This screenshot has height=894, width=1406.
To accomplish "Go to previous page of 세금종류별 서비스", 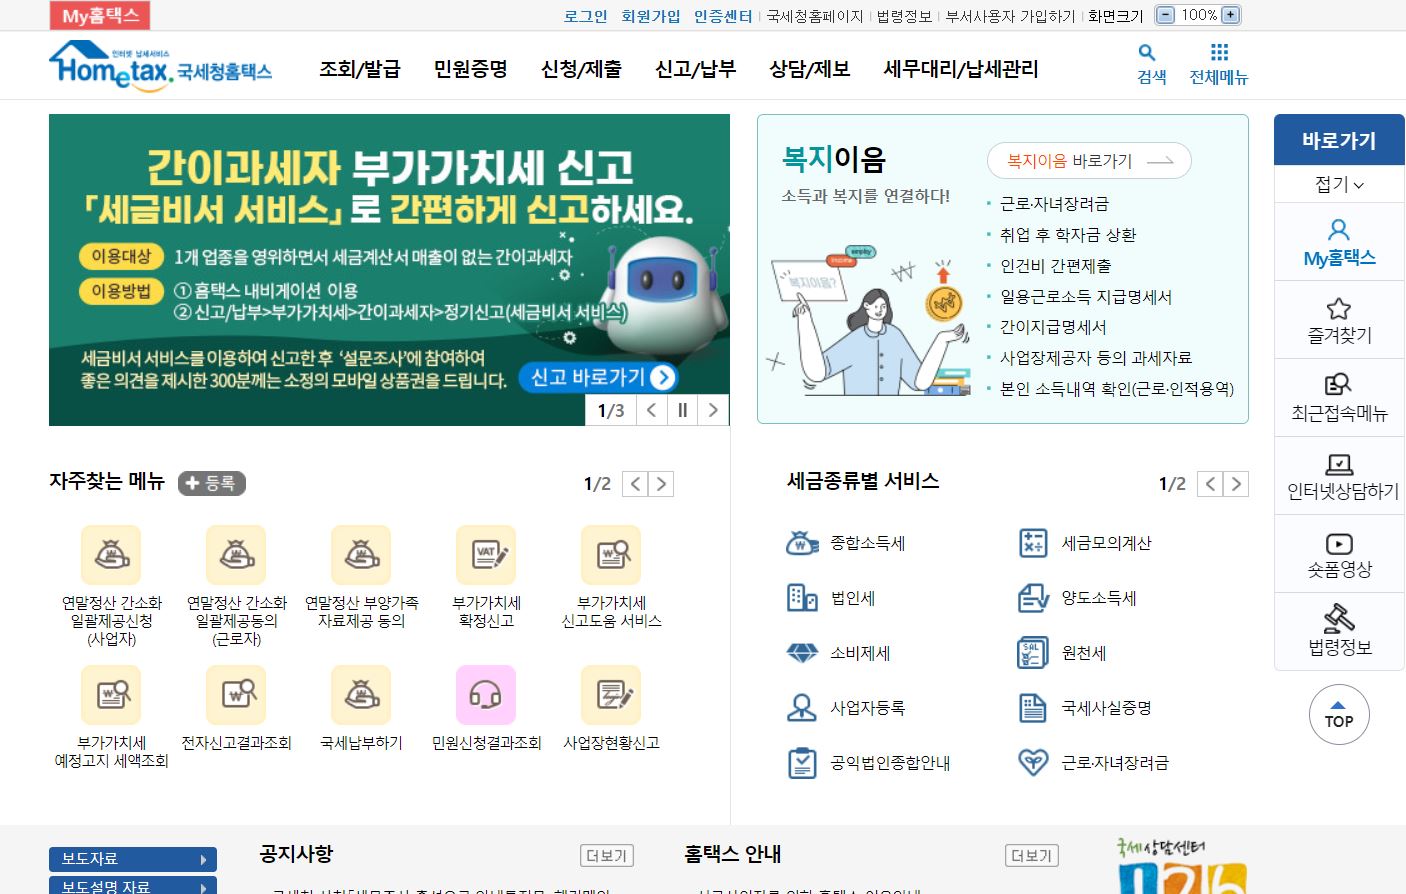I will point(1210,484).
